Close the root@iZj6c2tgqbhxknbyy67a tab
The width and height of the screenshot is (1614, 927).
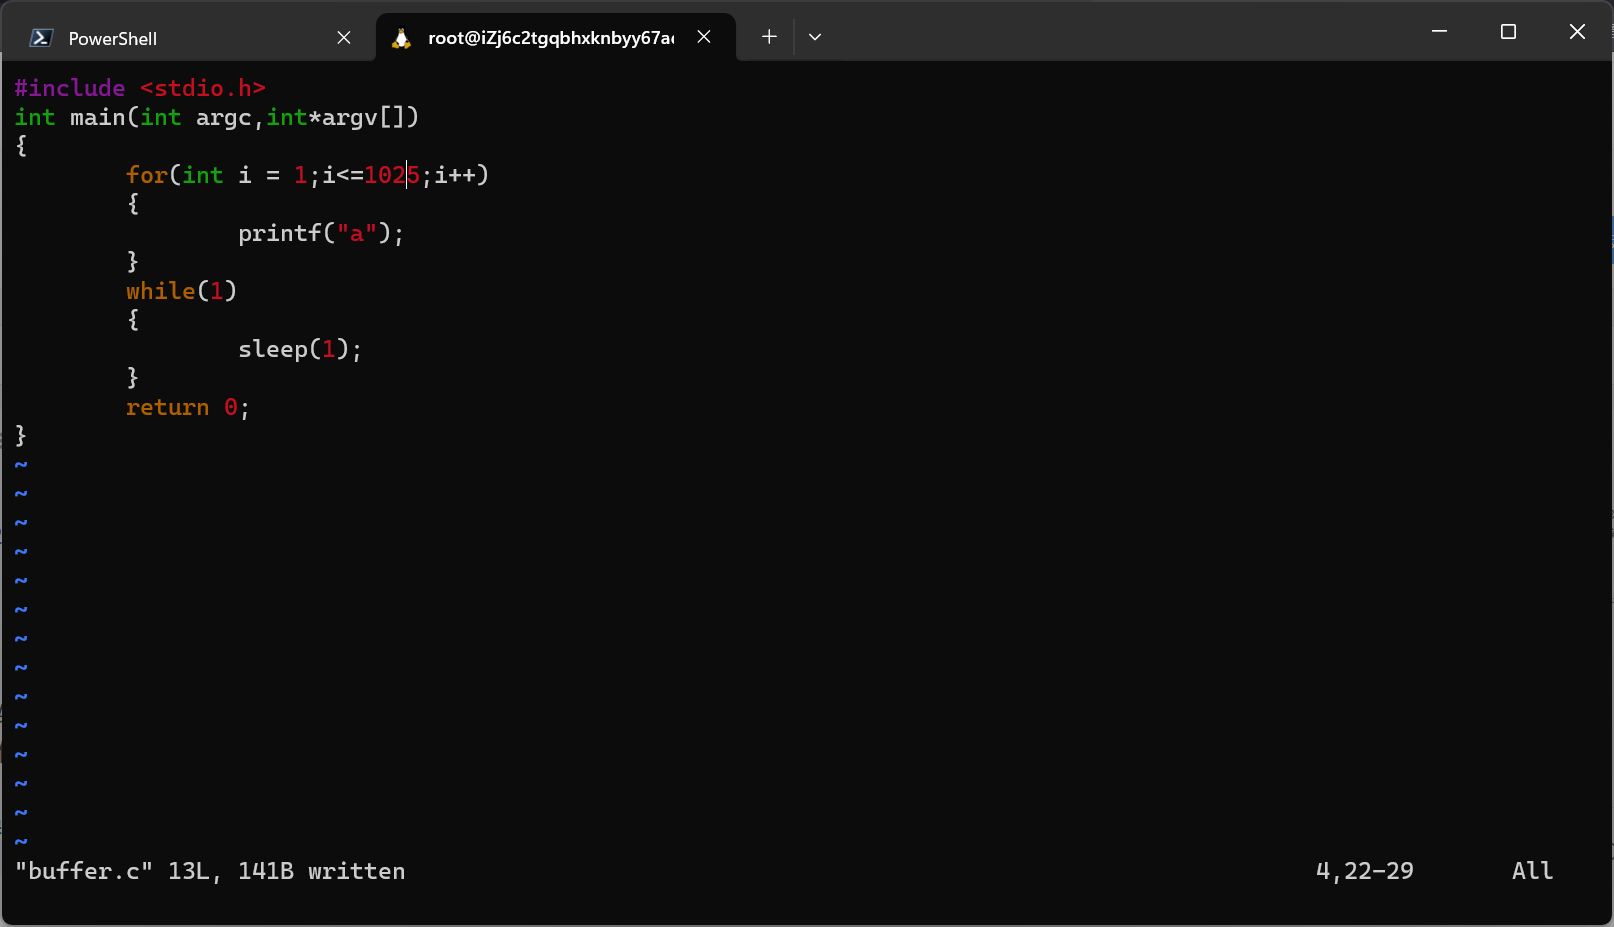[x=704, y=37]
